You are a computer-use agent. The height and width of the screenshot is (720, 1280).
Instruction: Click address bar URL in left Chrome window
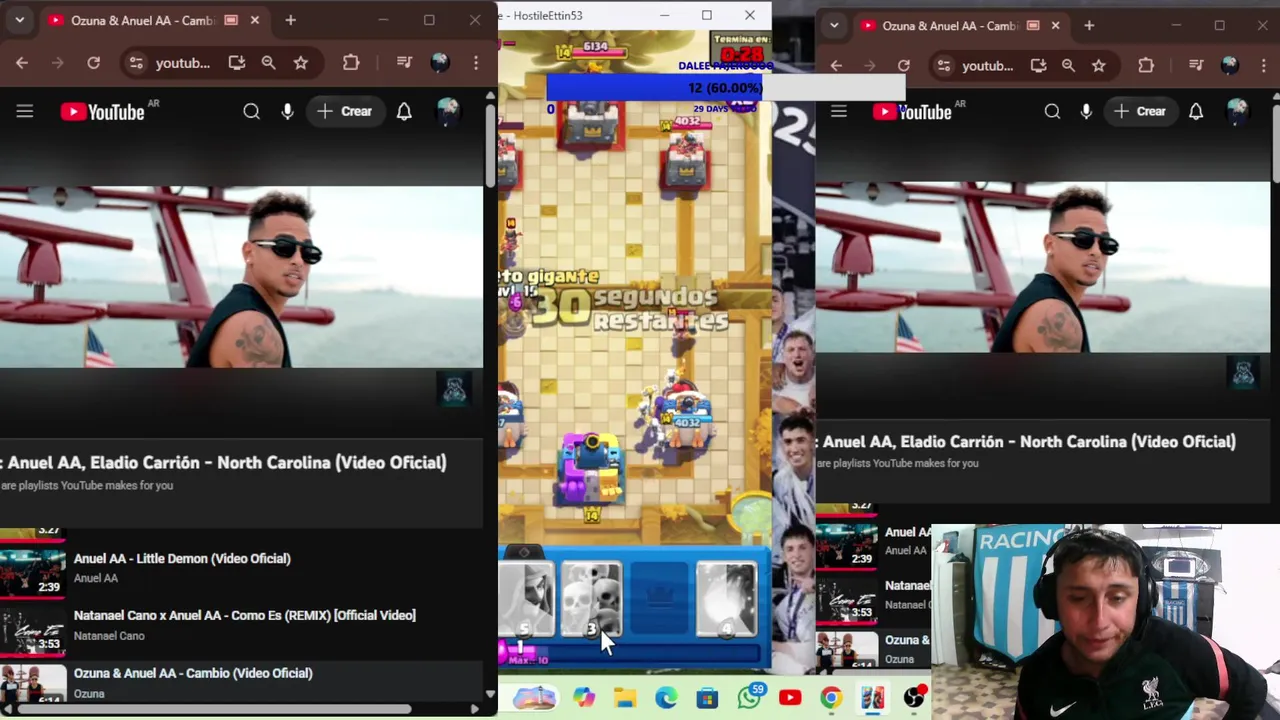[x=182, y=63]
